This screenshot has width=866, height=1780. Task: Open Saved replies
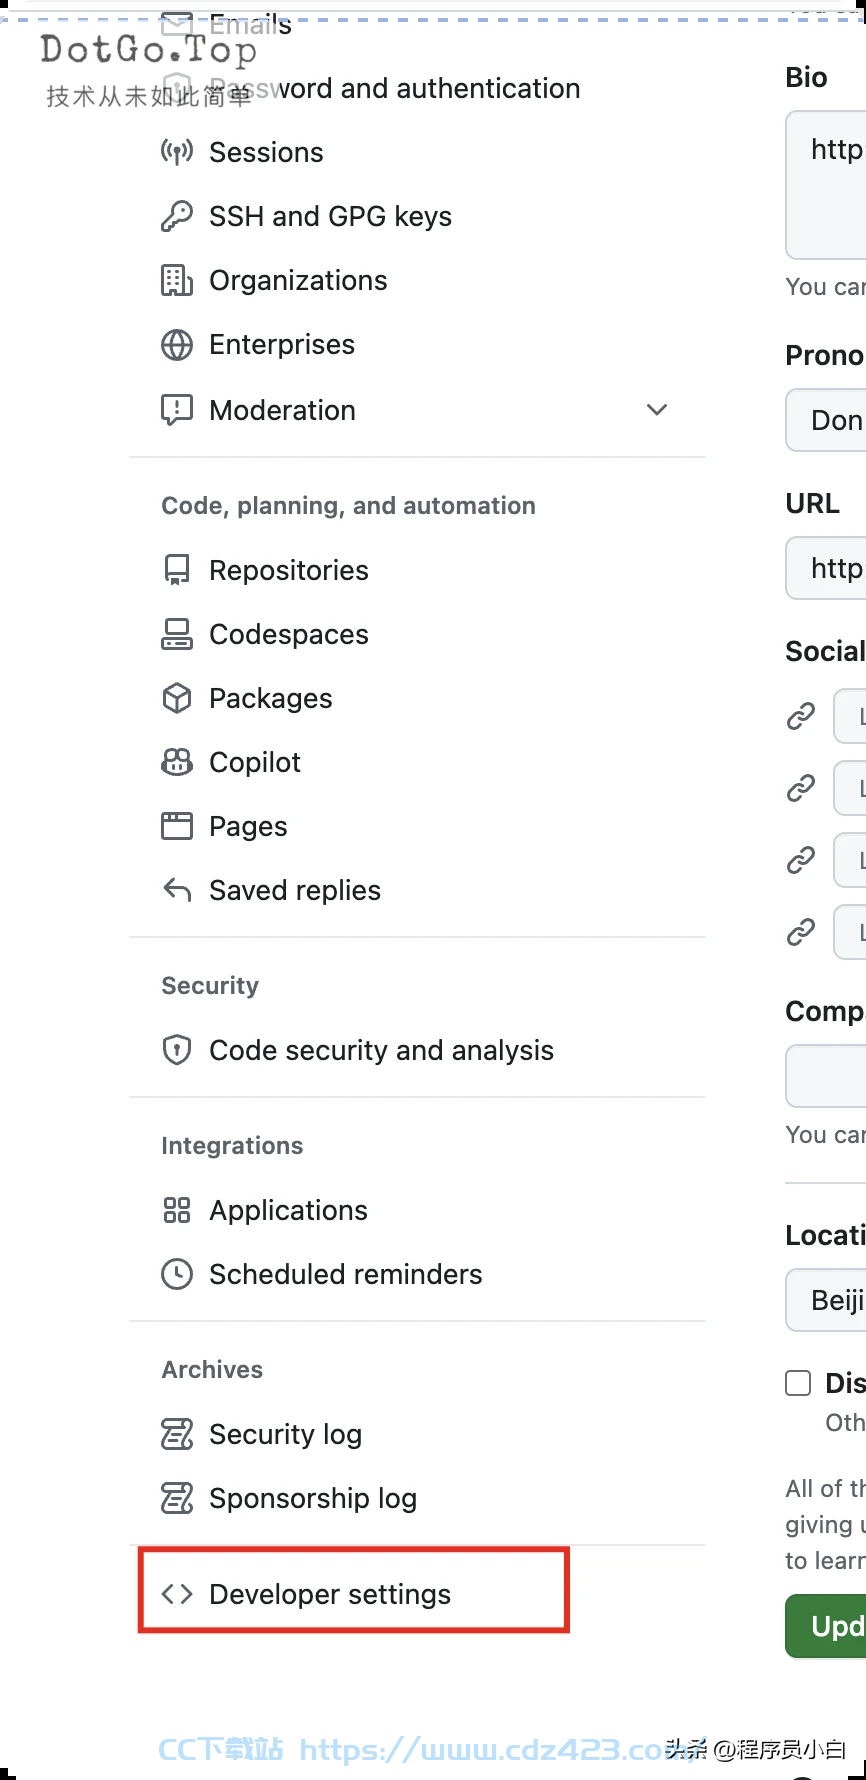point(295,890)
